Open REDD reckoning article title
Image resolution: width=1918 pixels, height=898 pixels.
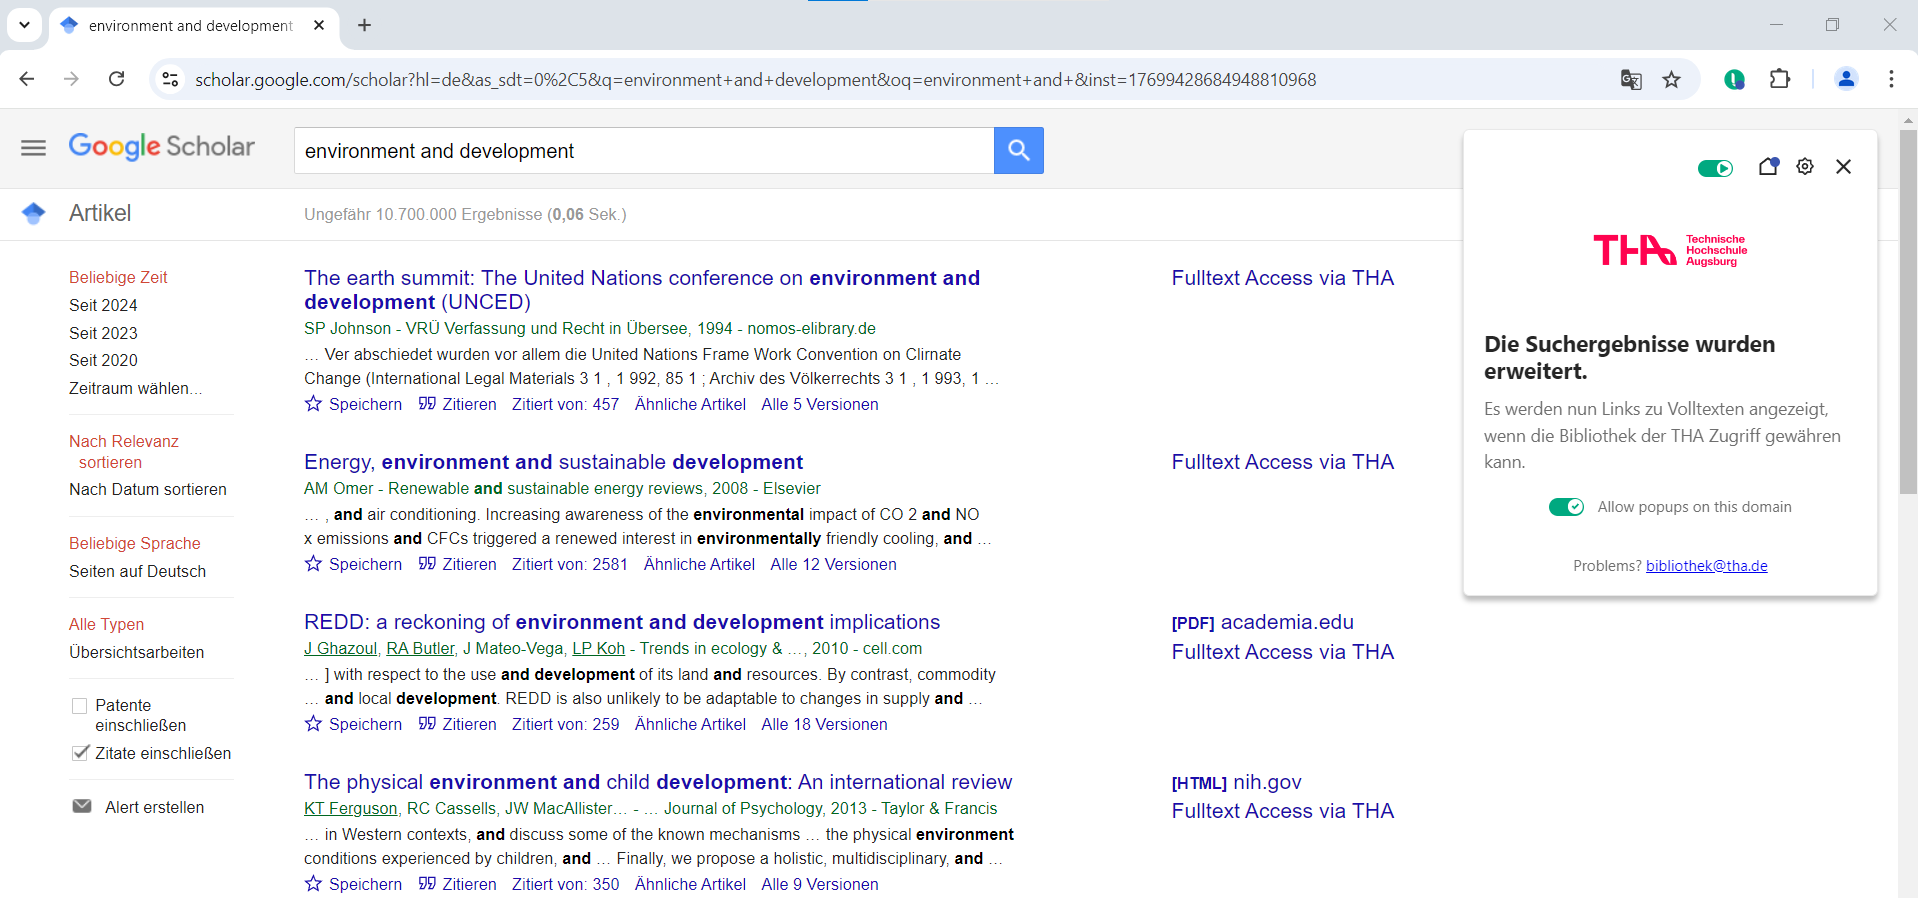(622, 622)
